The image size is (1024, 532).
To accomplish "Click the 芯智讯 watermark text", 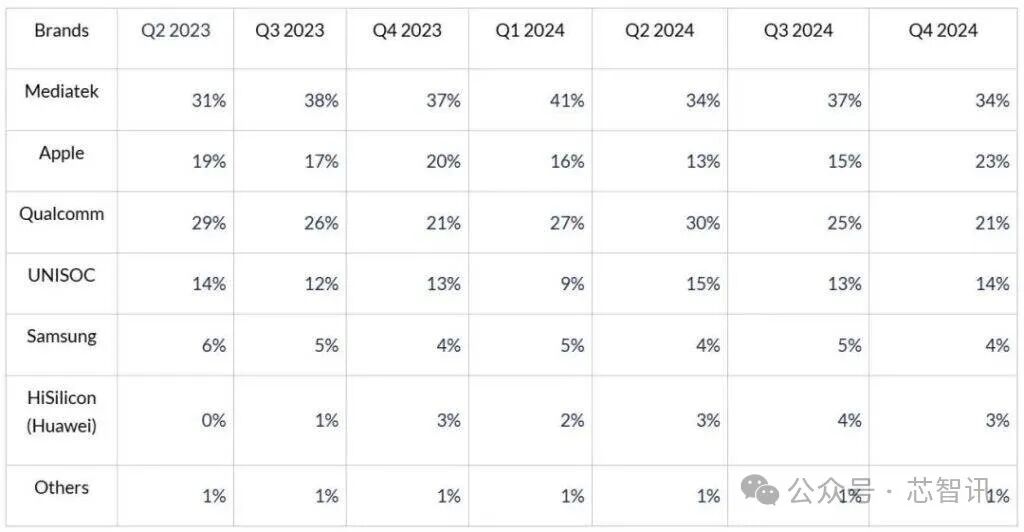I will [x=949, y=490].
